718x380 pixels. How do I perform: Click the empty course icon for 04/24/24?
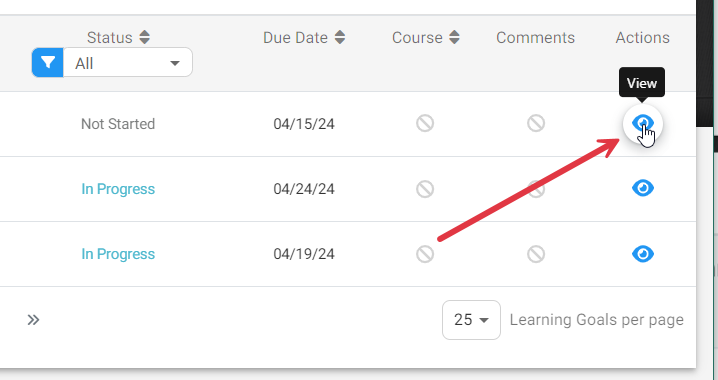point(425,189)
